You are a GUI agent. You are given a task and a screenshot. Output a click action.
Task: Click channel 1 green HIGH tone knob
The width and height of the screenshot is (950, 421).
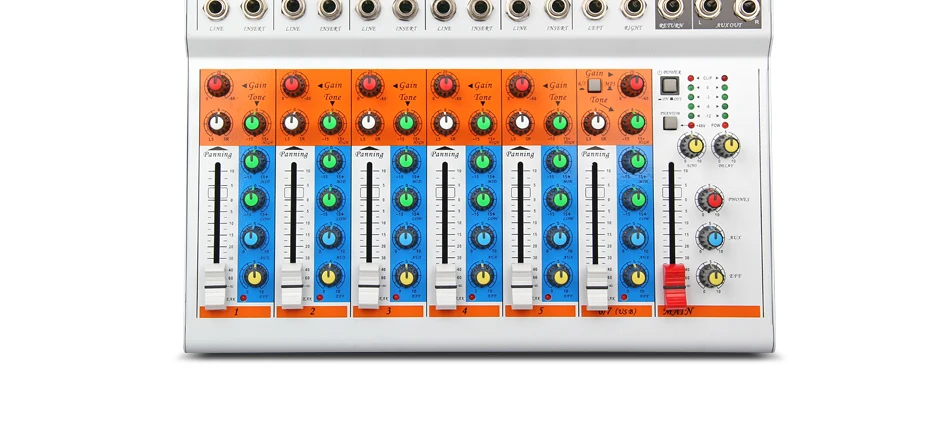point(254,124)
